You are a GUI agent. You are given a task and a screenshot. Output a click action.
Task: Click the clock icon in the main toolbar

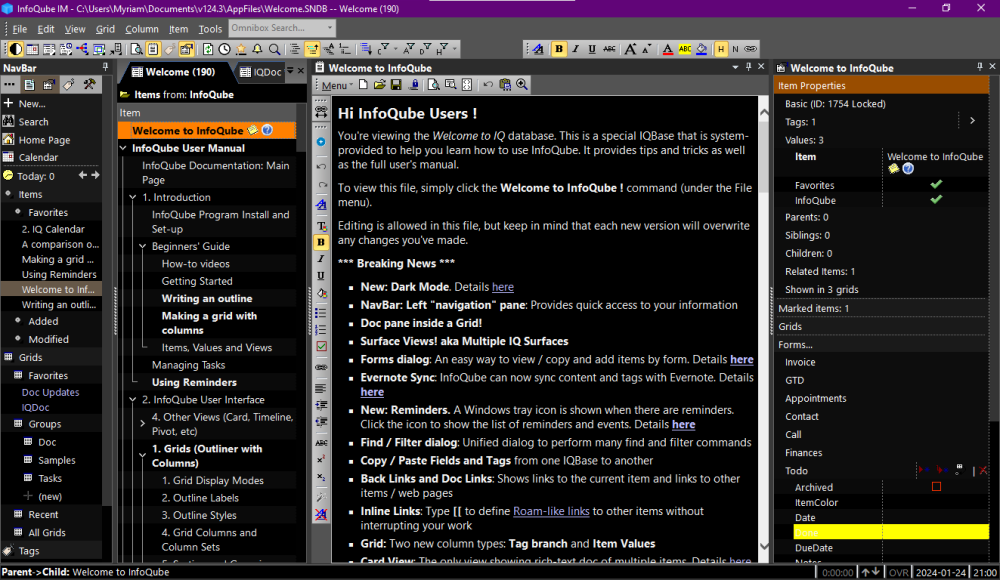click(x=224, y=49)
